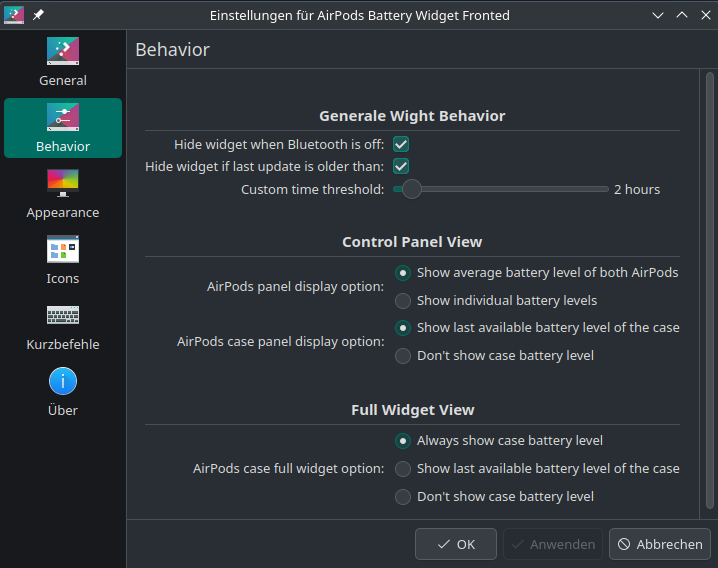
Task: Open the Über info icon
Action: click(63, 381)
